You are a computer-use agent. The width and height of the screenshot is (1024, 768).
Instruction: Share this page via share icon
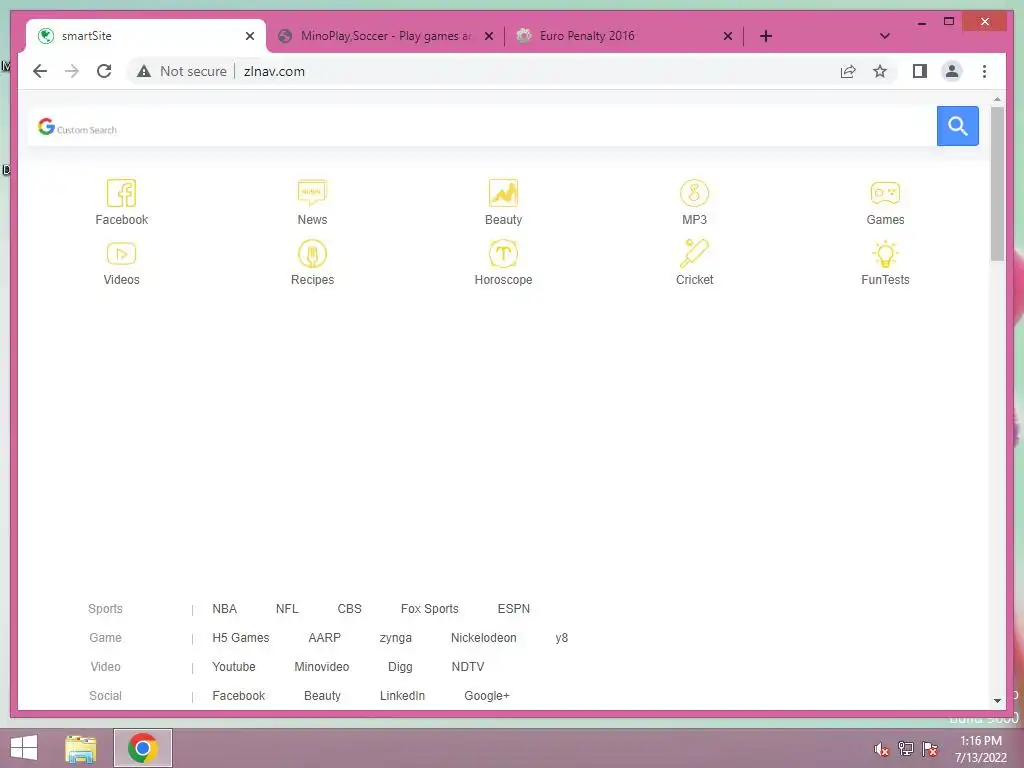click(848, 71)
